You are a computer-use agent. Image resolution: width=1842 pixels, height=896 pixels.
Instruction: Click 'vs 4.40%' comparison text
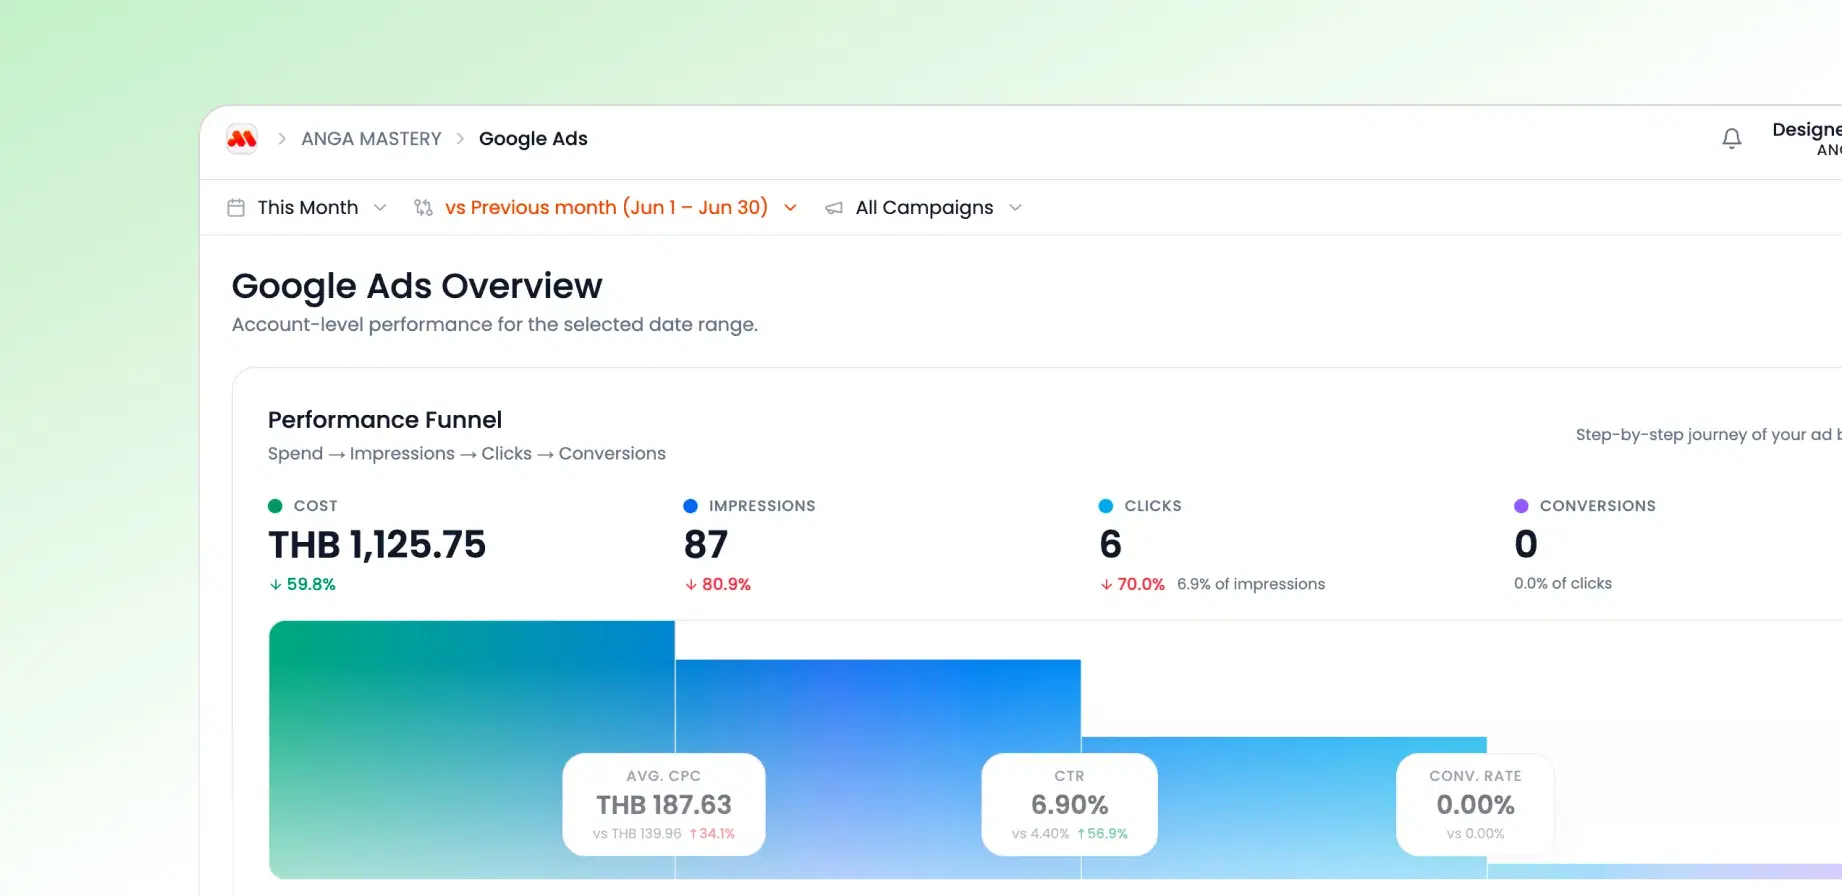[x=1040, y=834]
